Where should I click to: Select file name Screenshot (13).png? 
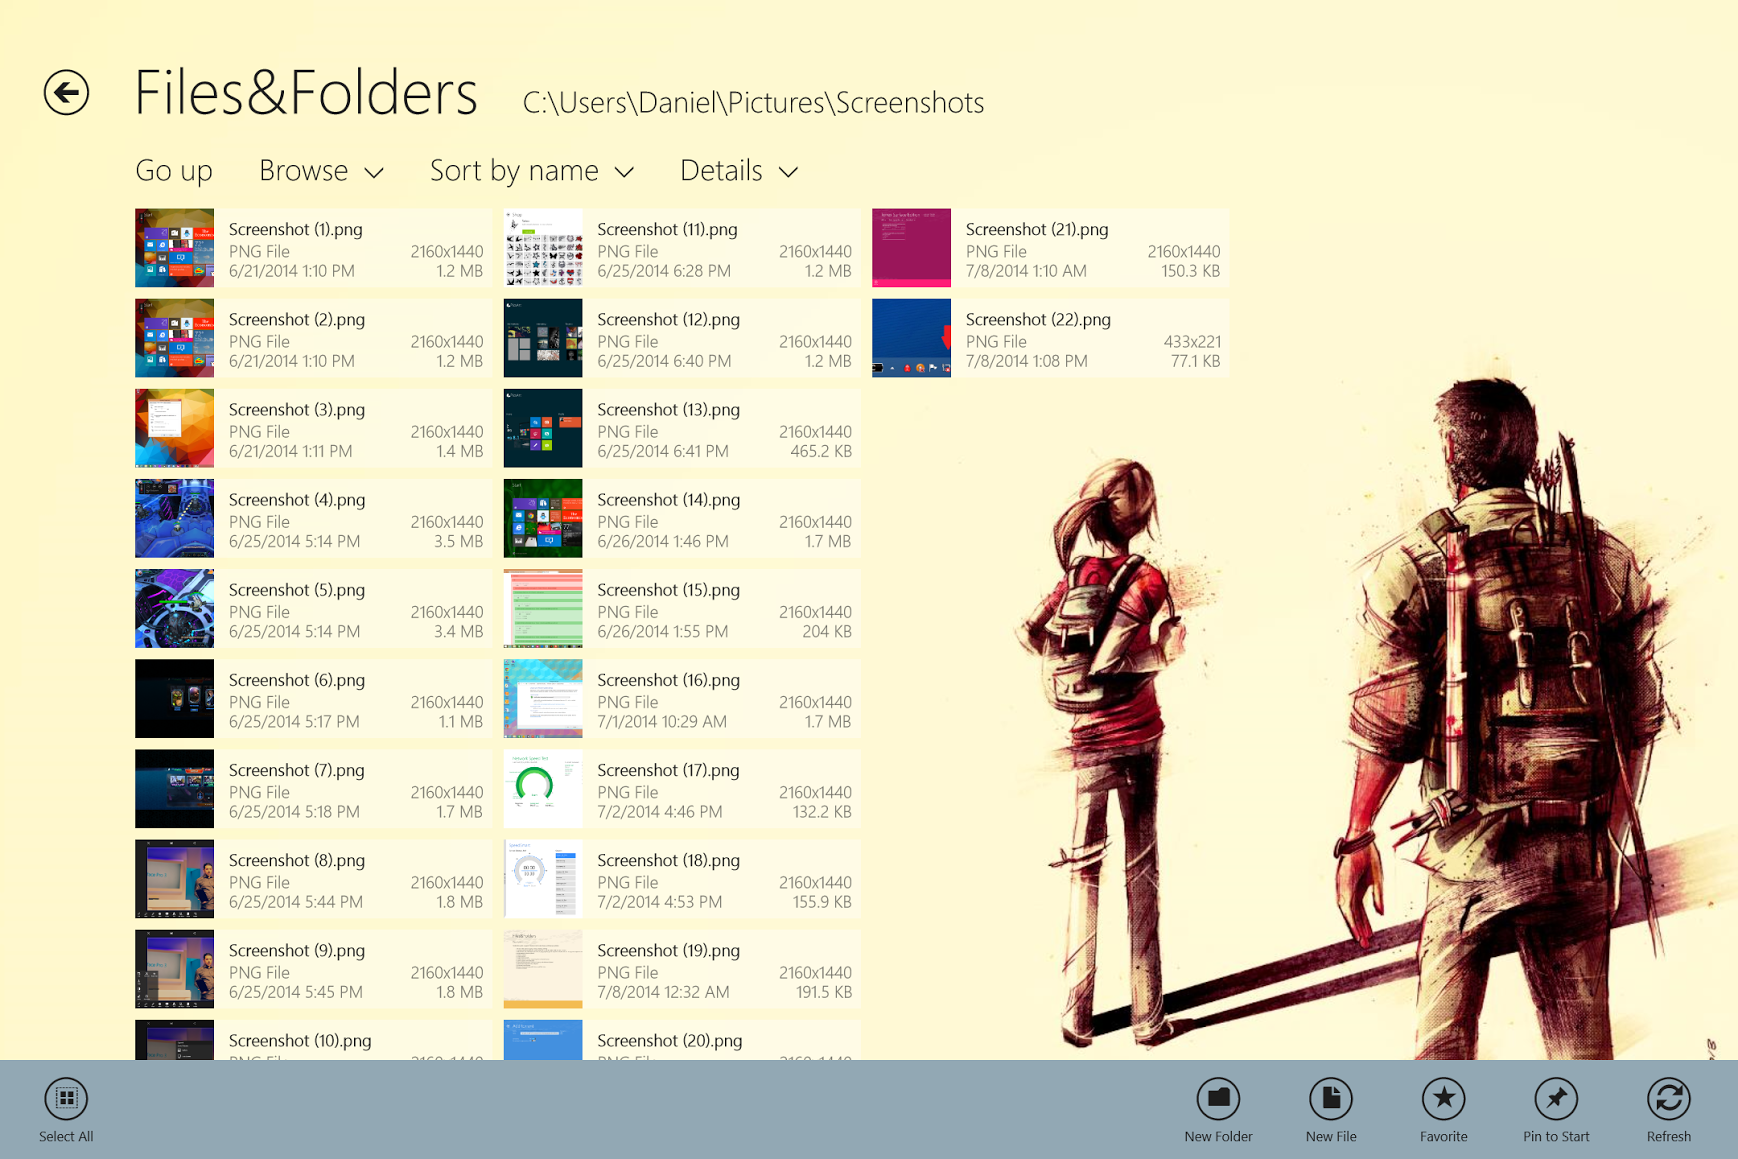pyautogui.click(x=669, y=410)
